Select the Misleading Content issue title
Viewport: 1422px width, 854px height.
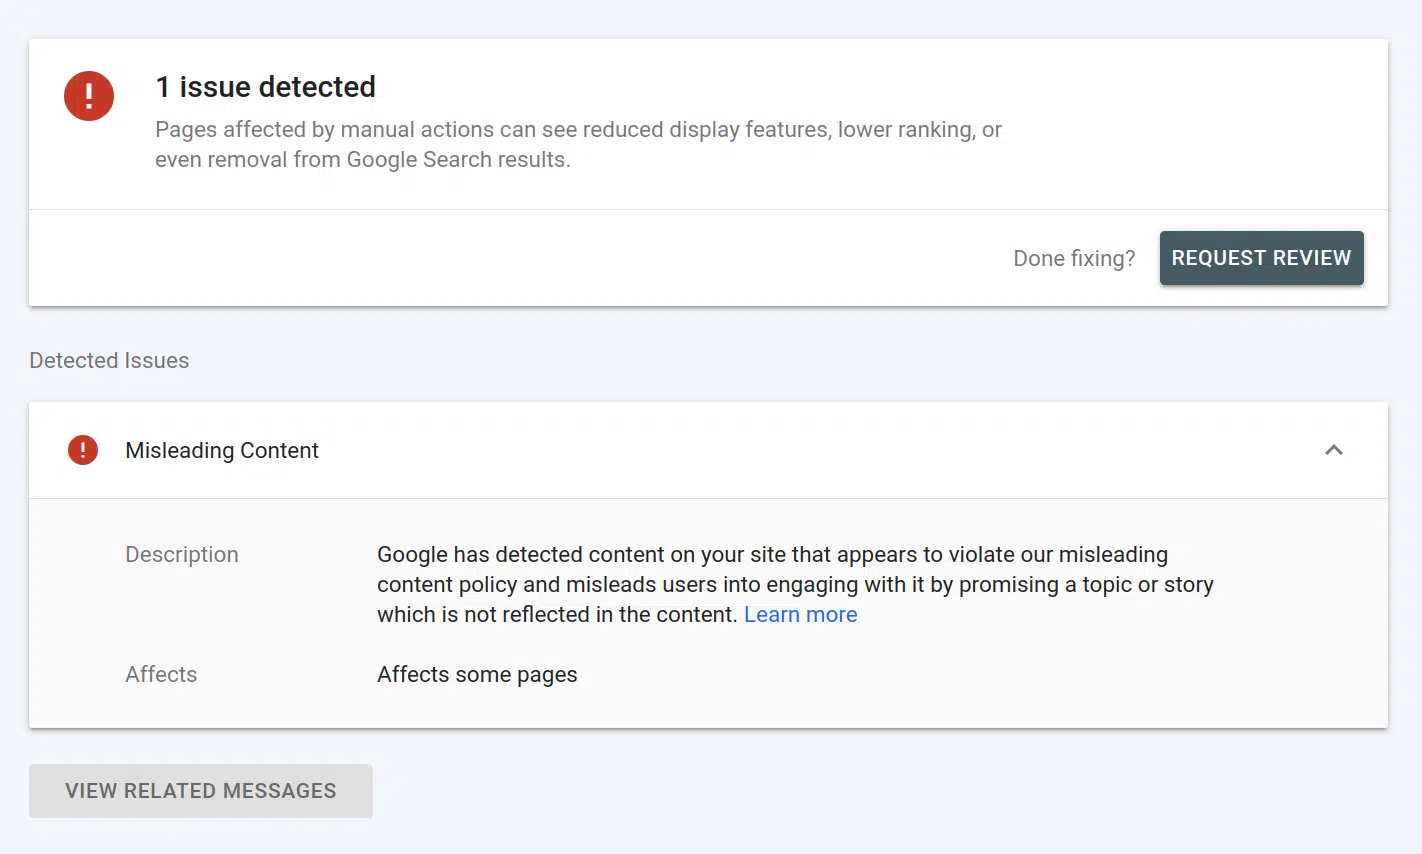pyautogui.click(x=222, y=451)
